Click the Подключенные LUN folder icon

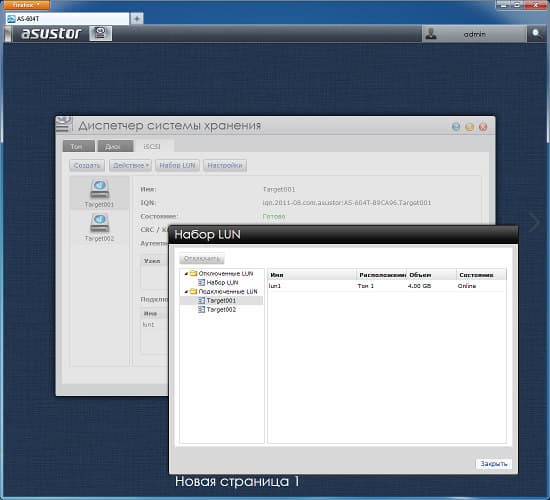[193, 291]
